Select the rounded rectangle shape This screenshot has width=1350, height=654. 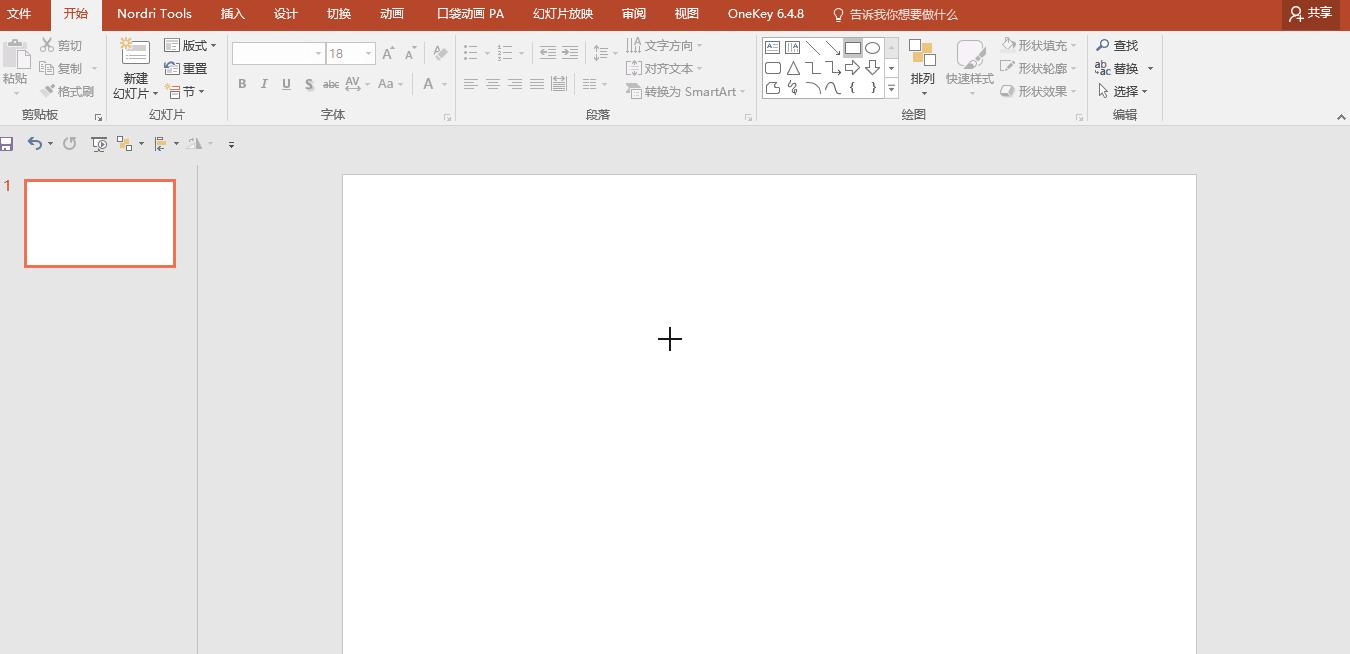773,68
